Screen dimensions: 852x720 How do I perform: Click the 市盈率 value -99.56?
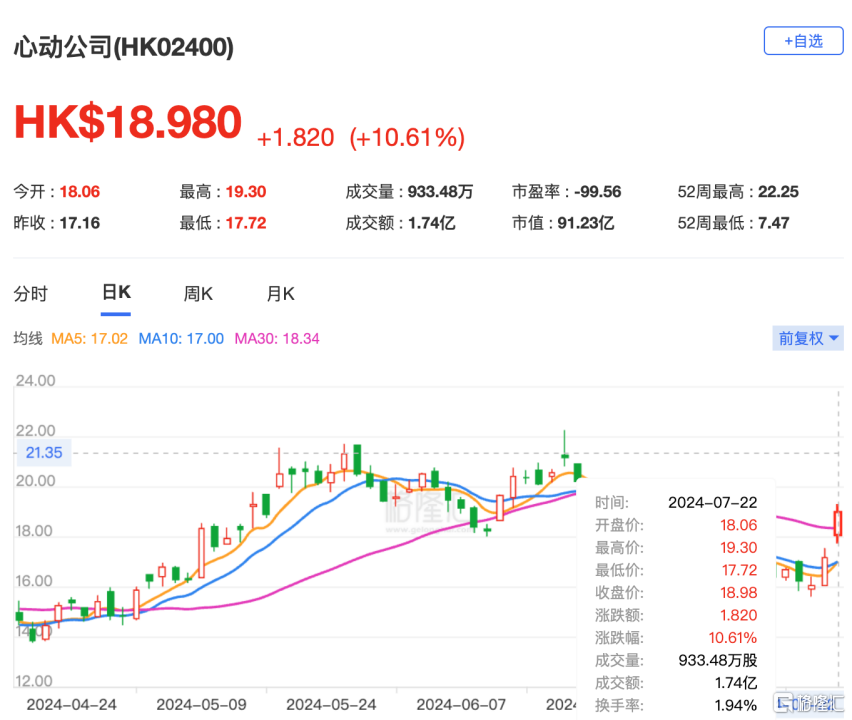pos(598,192)
